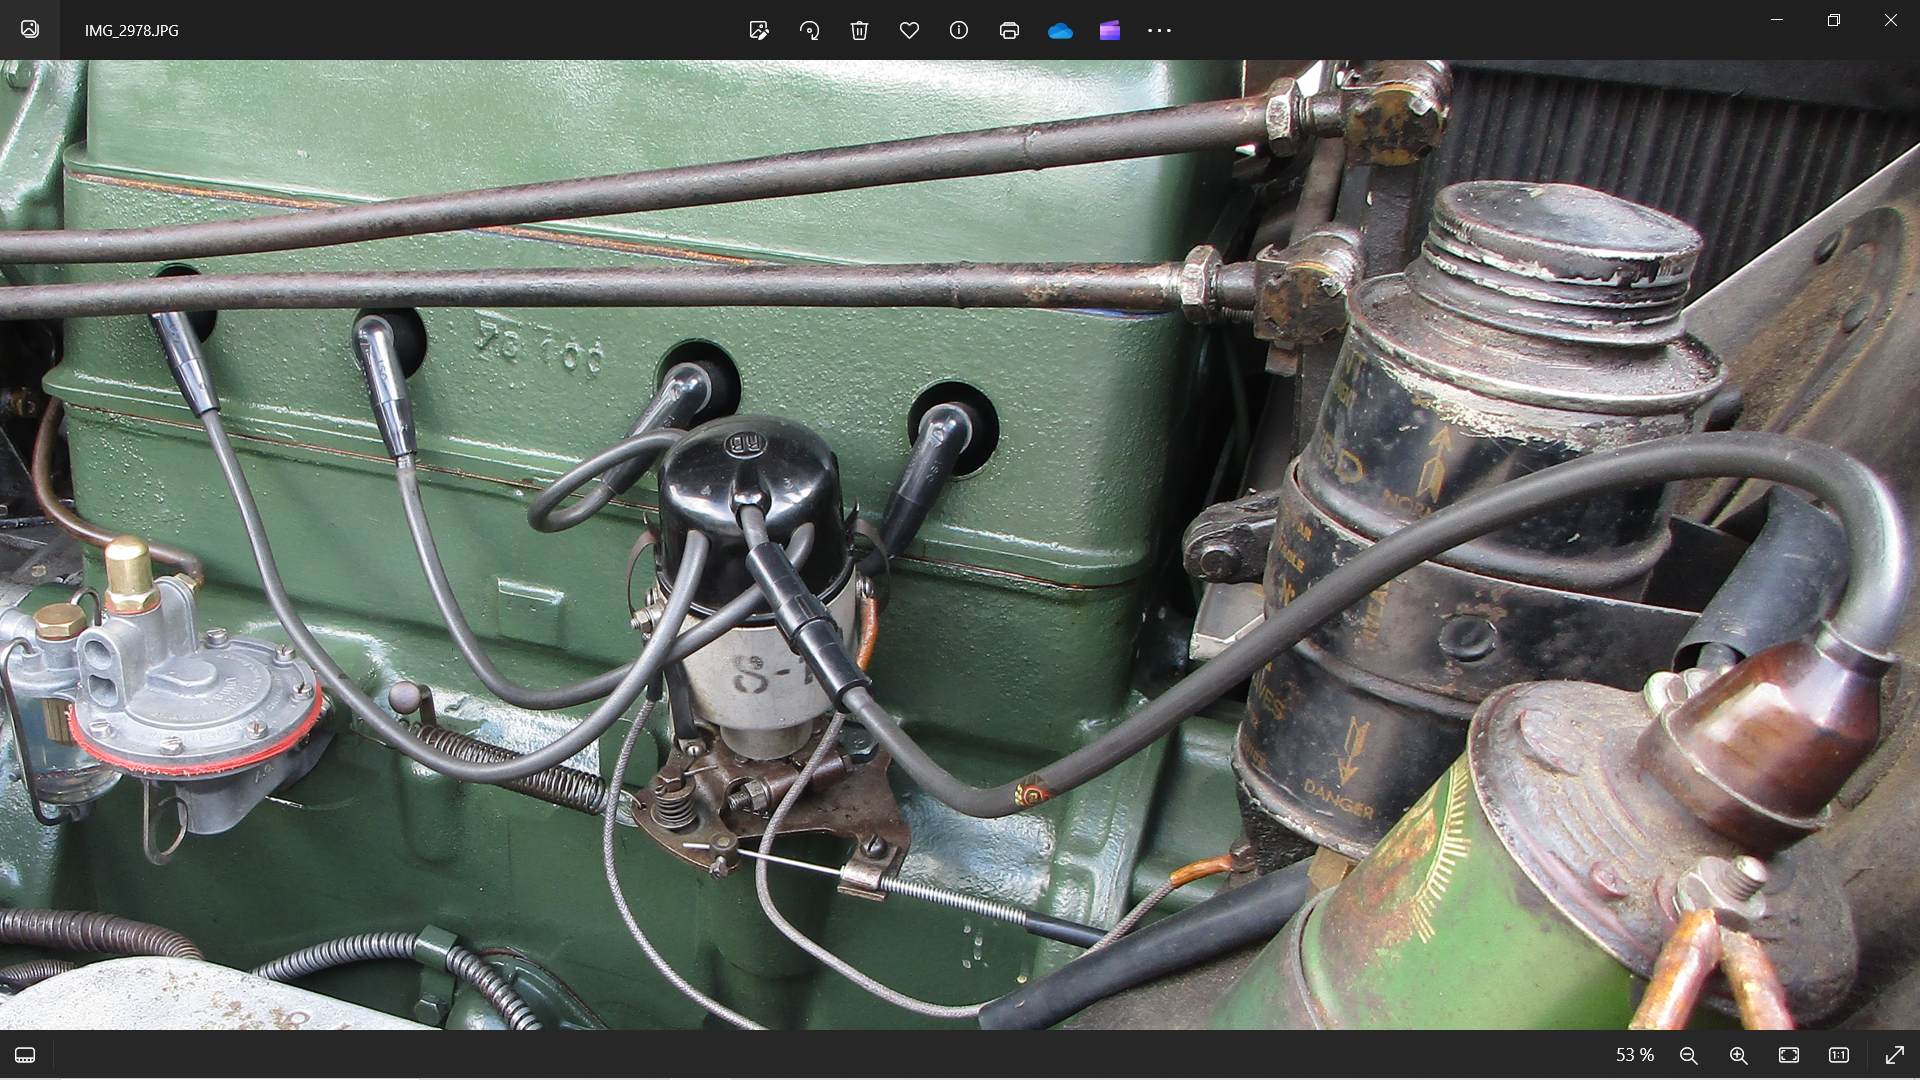The image size is (1920, 1080).
Task: Zoom in on the image
Action: [1739, 1055]
